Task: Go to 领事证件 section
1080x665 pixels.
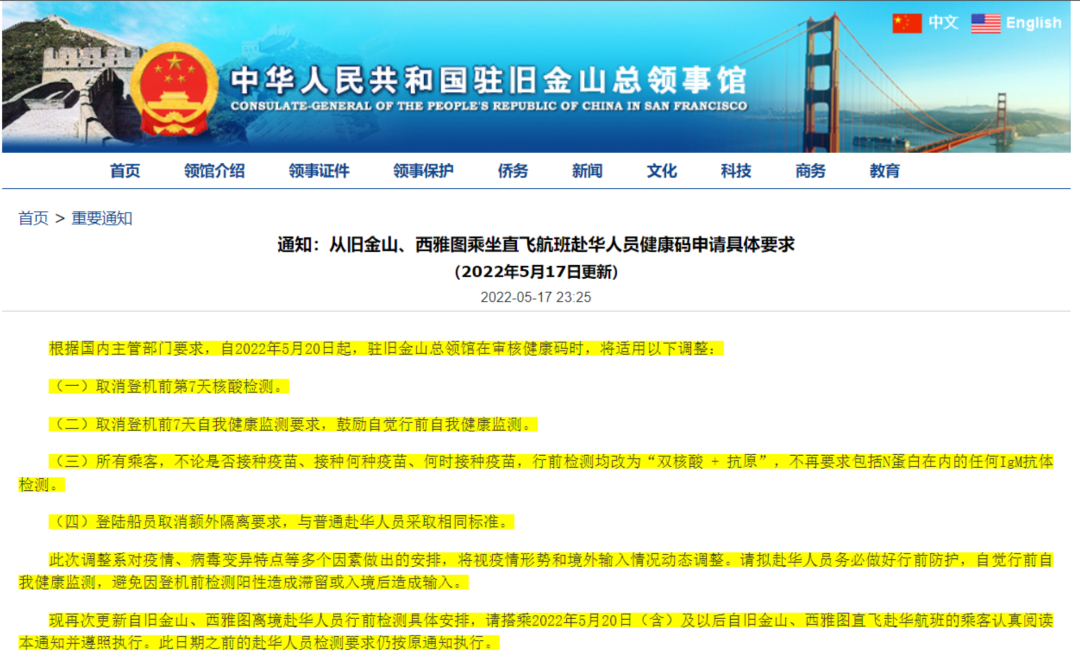Action: click(319, 171)
